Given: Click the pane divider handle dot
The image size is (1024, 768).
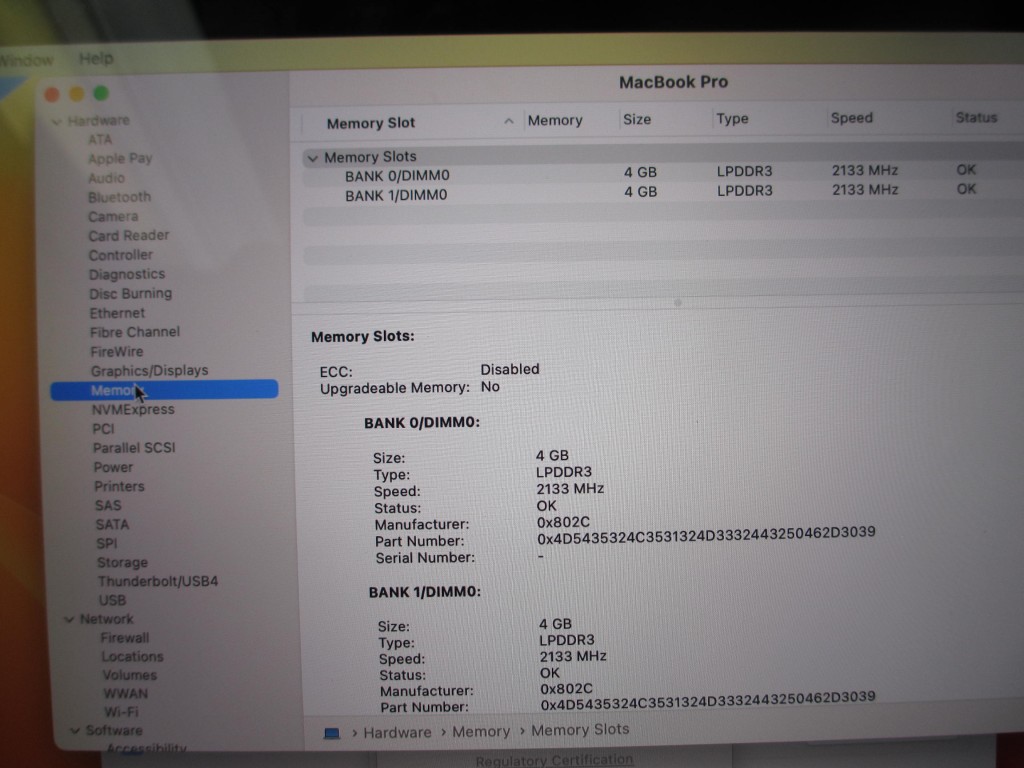Looking at the screenshot, I should (678, 303).
